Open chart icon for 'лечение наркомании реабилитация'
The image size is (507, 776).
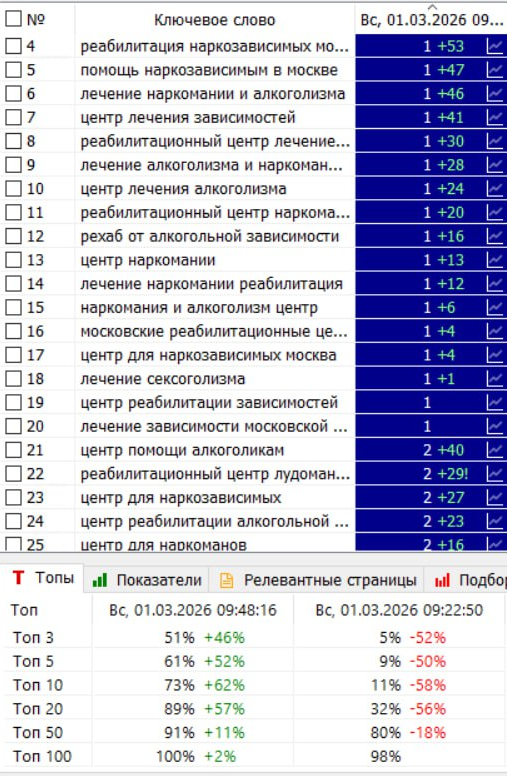(495, 284)
